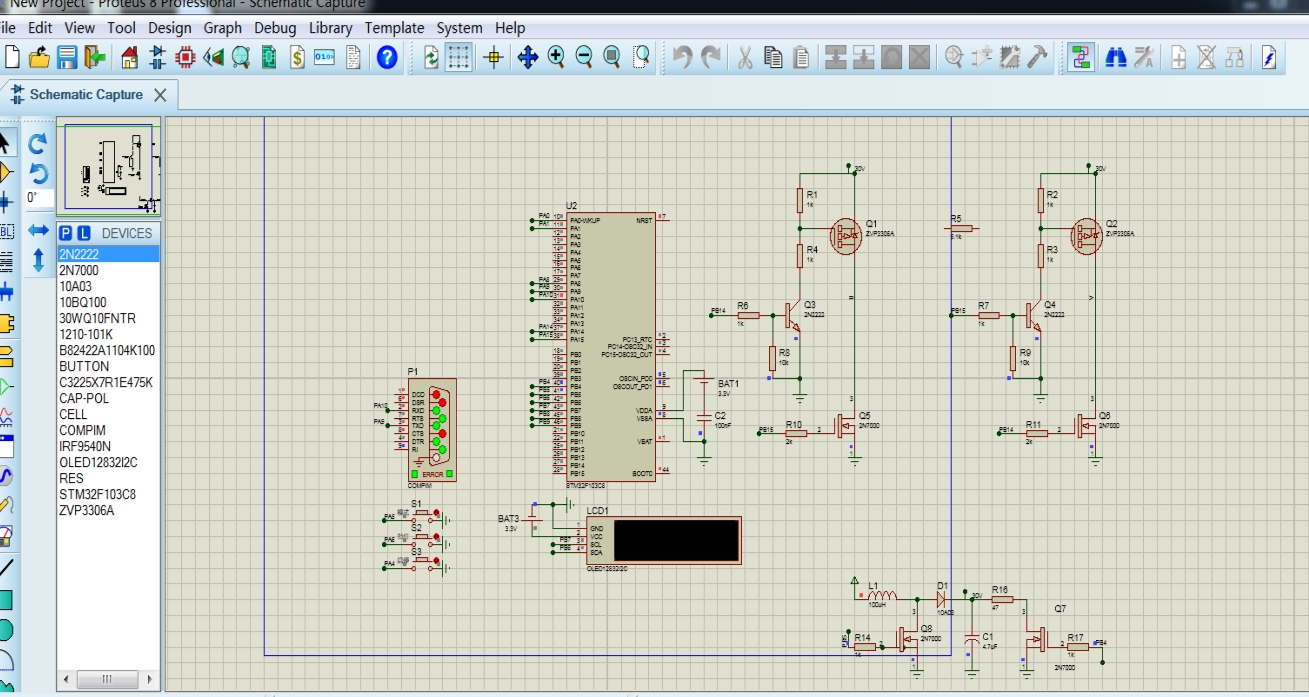Select 2N7000 in the devices list

[x=108, y=270]
